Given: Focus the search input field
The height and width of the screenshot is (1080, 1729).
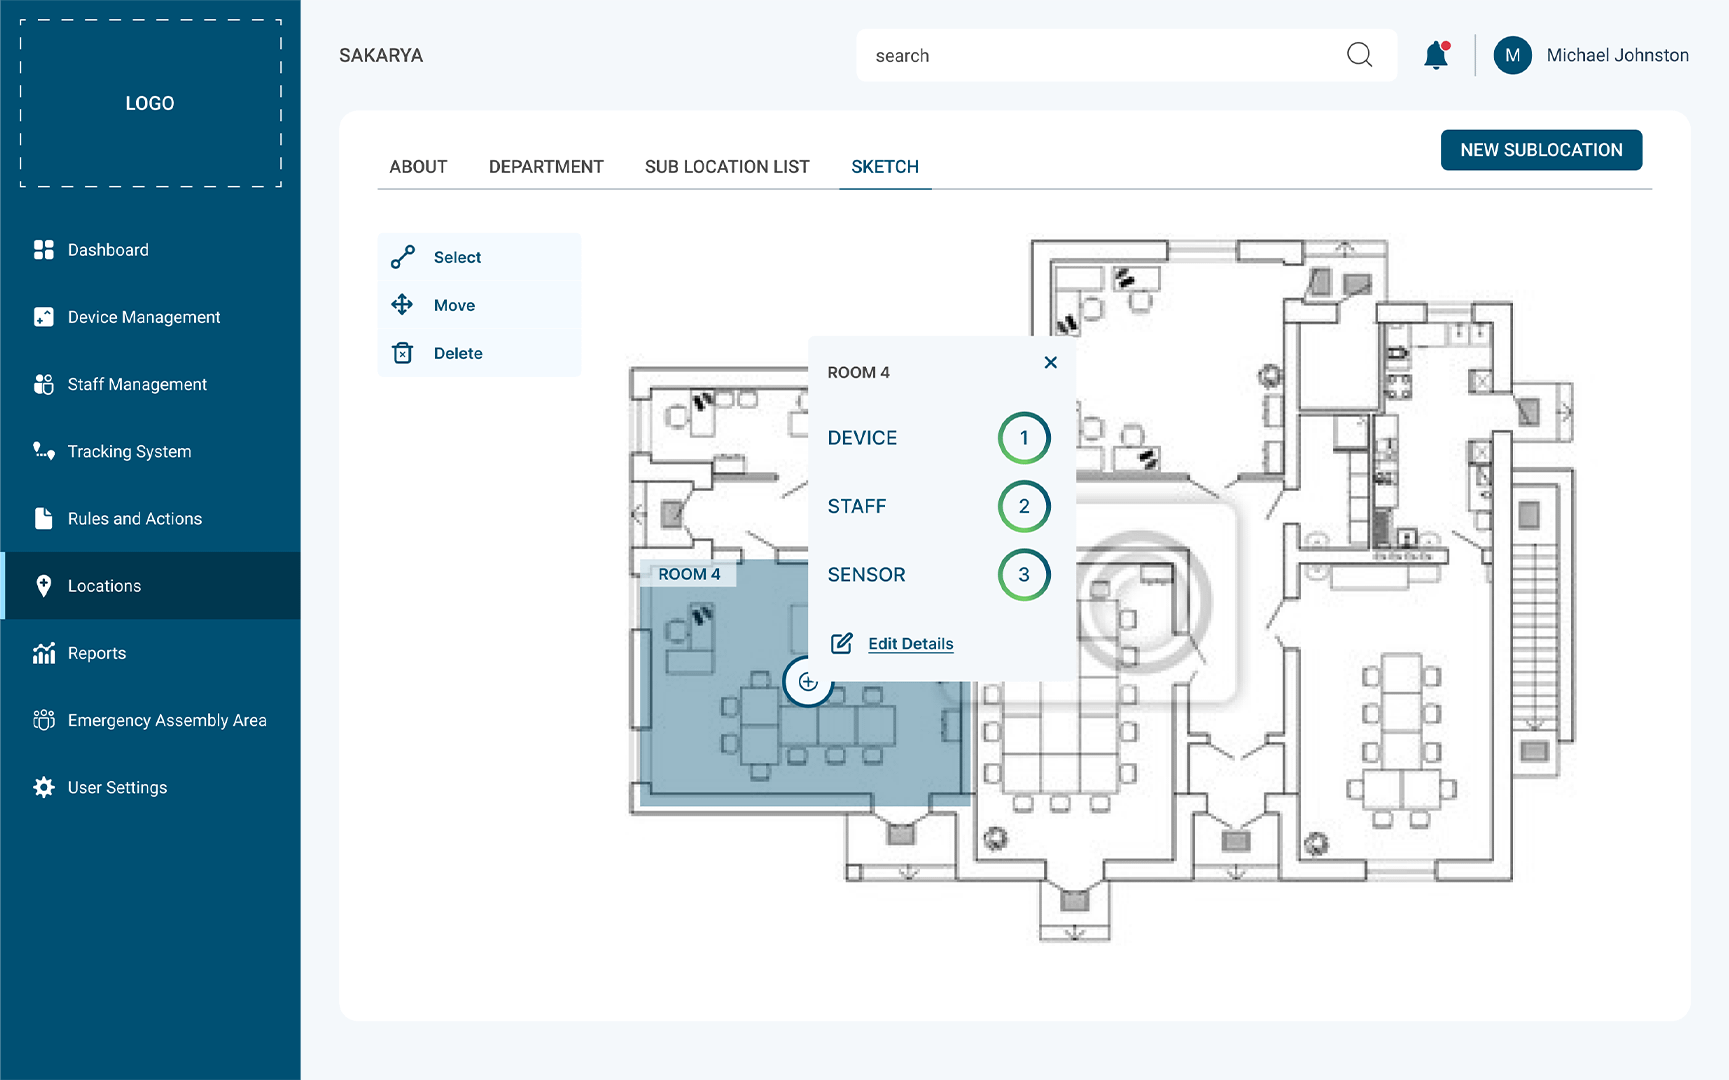Looking at the screenshot, I should click(x=1100, y=56).
